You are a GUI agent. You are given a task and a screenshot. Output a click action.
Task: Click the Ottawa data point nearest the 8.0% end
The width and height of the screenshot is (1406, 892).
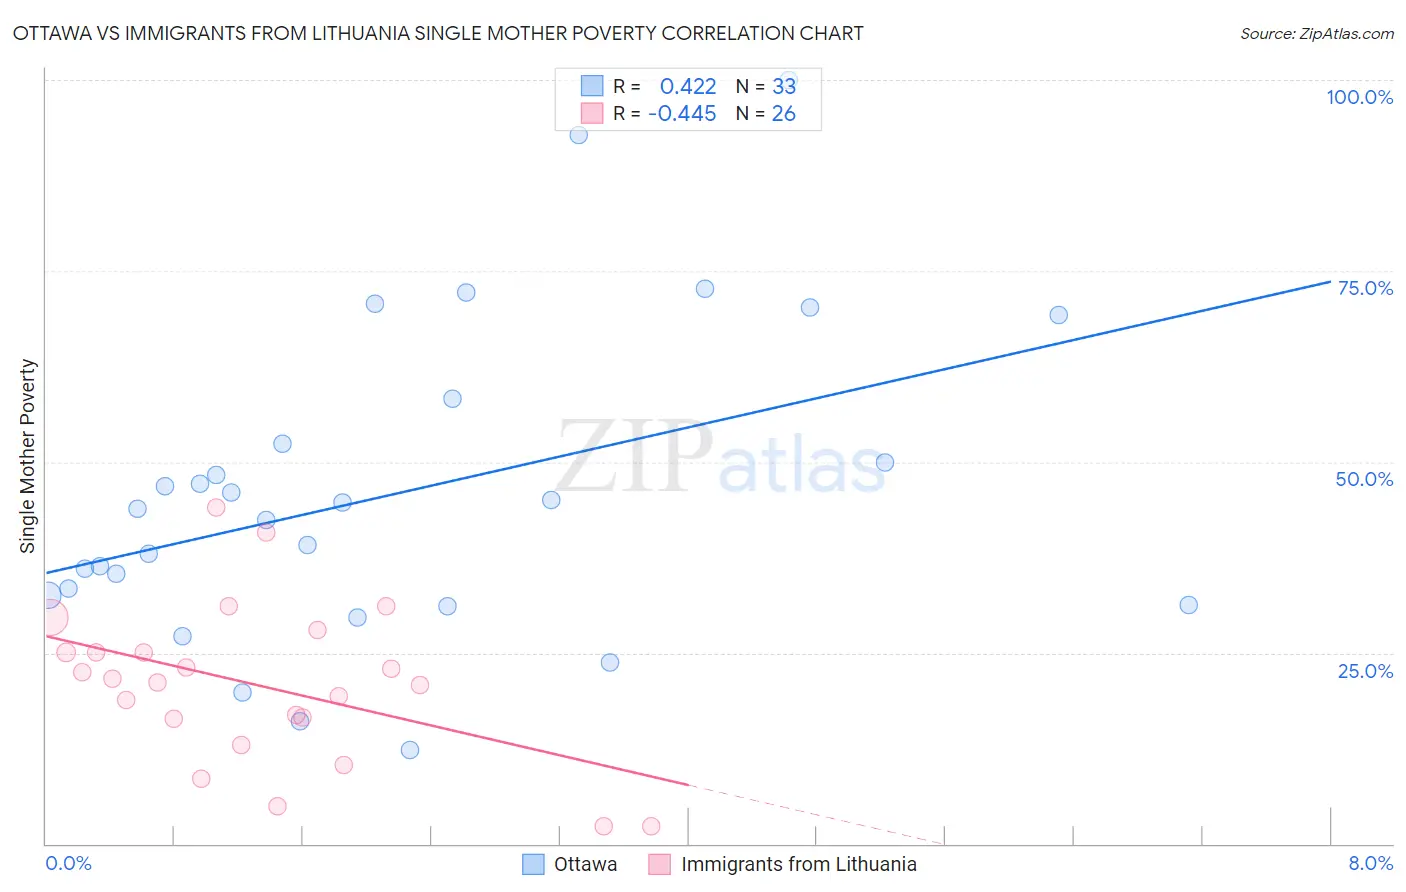[1188, 605]
